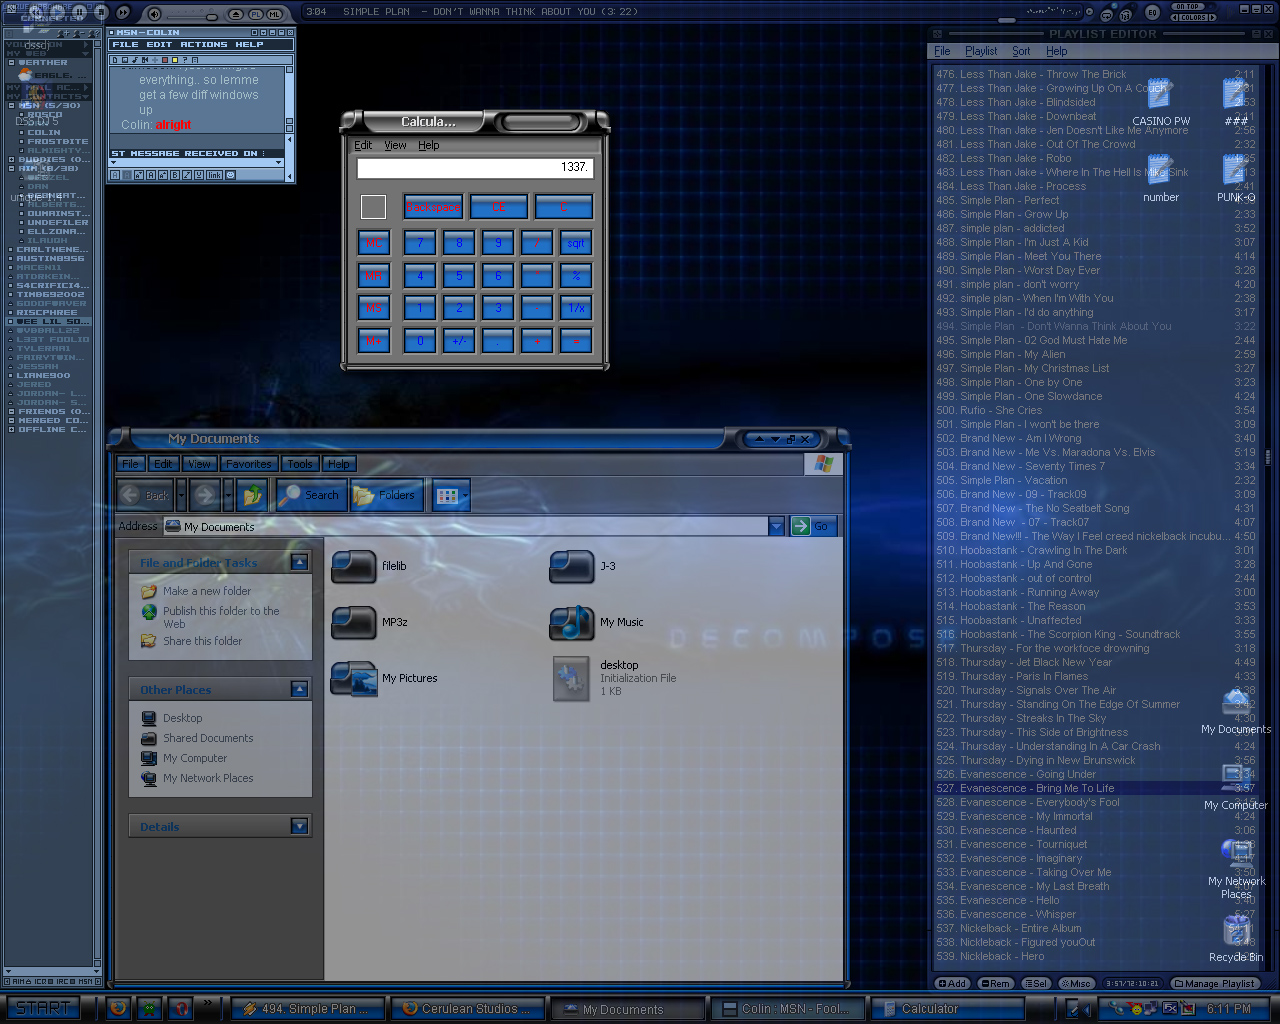Screen dimensions: 1280x1024
Task: Click the Back button in My Documents
Action: (146, 495)
